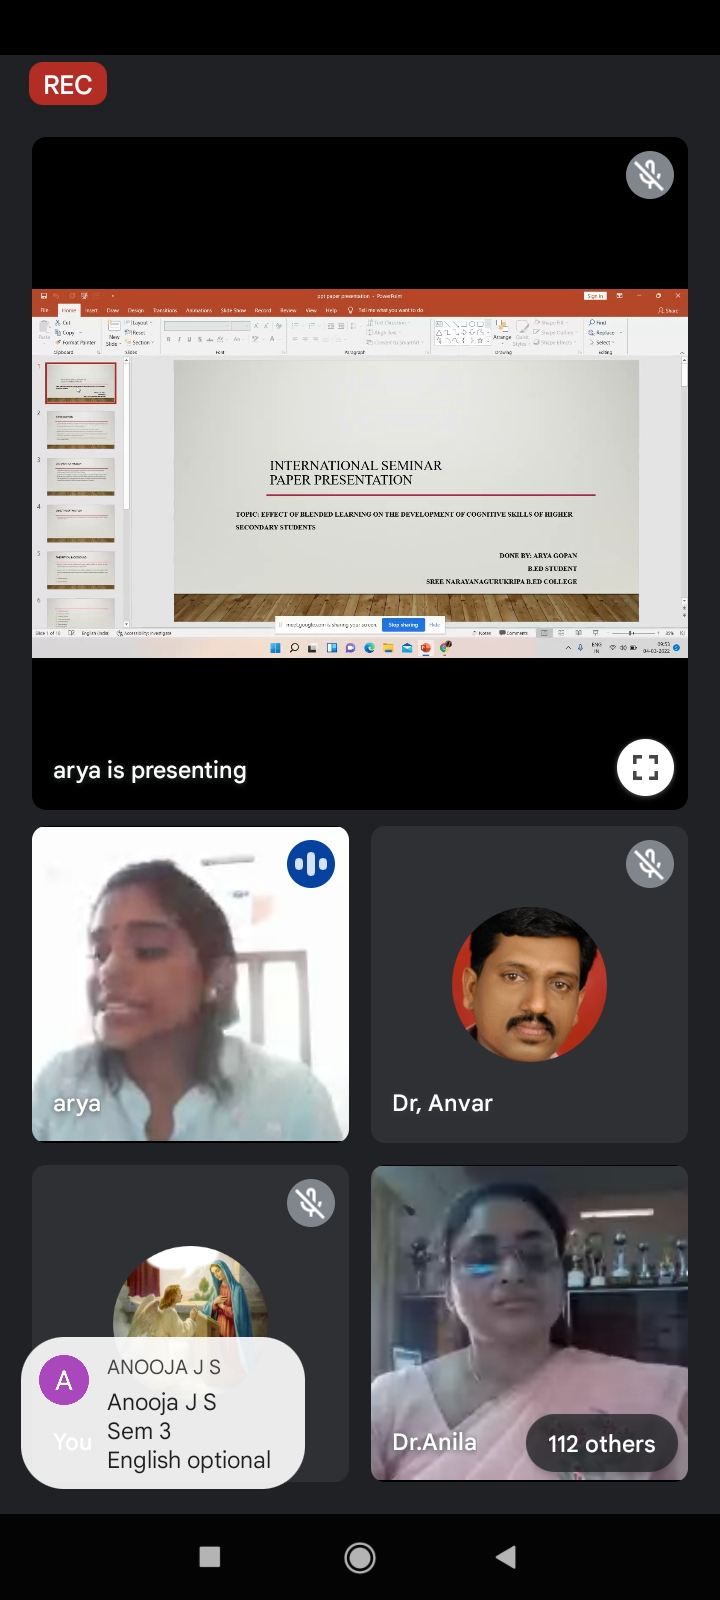Tap muted mic icon on your own tile

tap(311, 1203)
